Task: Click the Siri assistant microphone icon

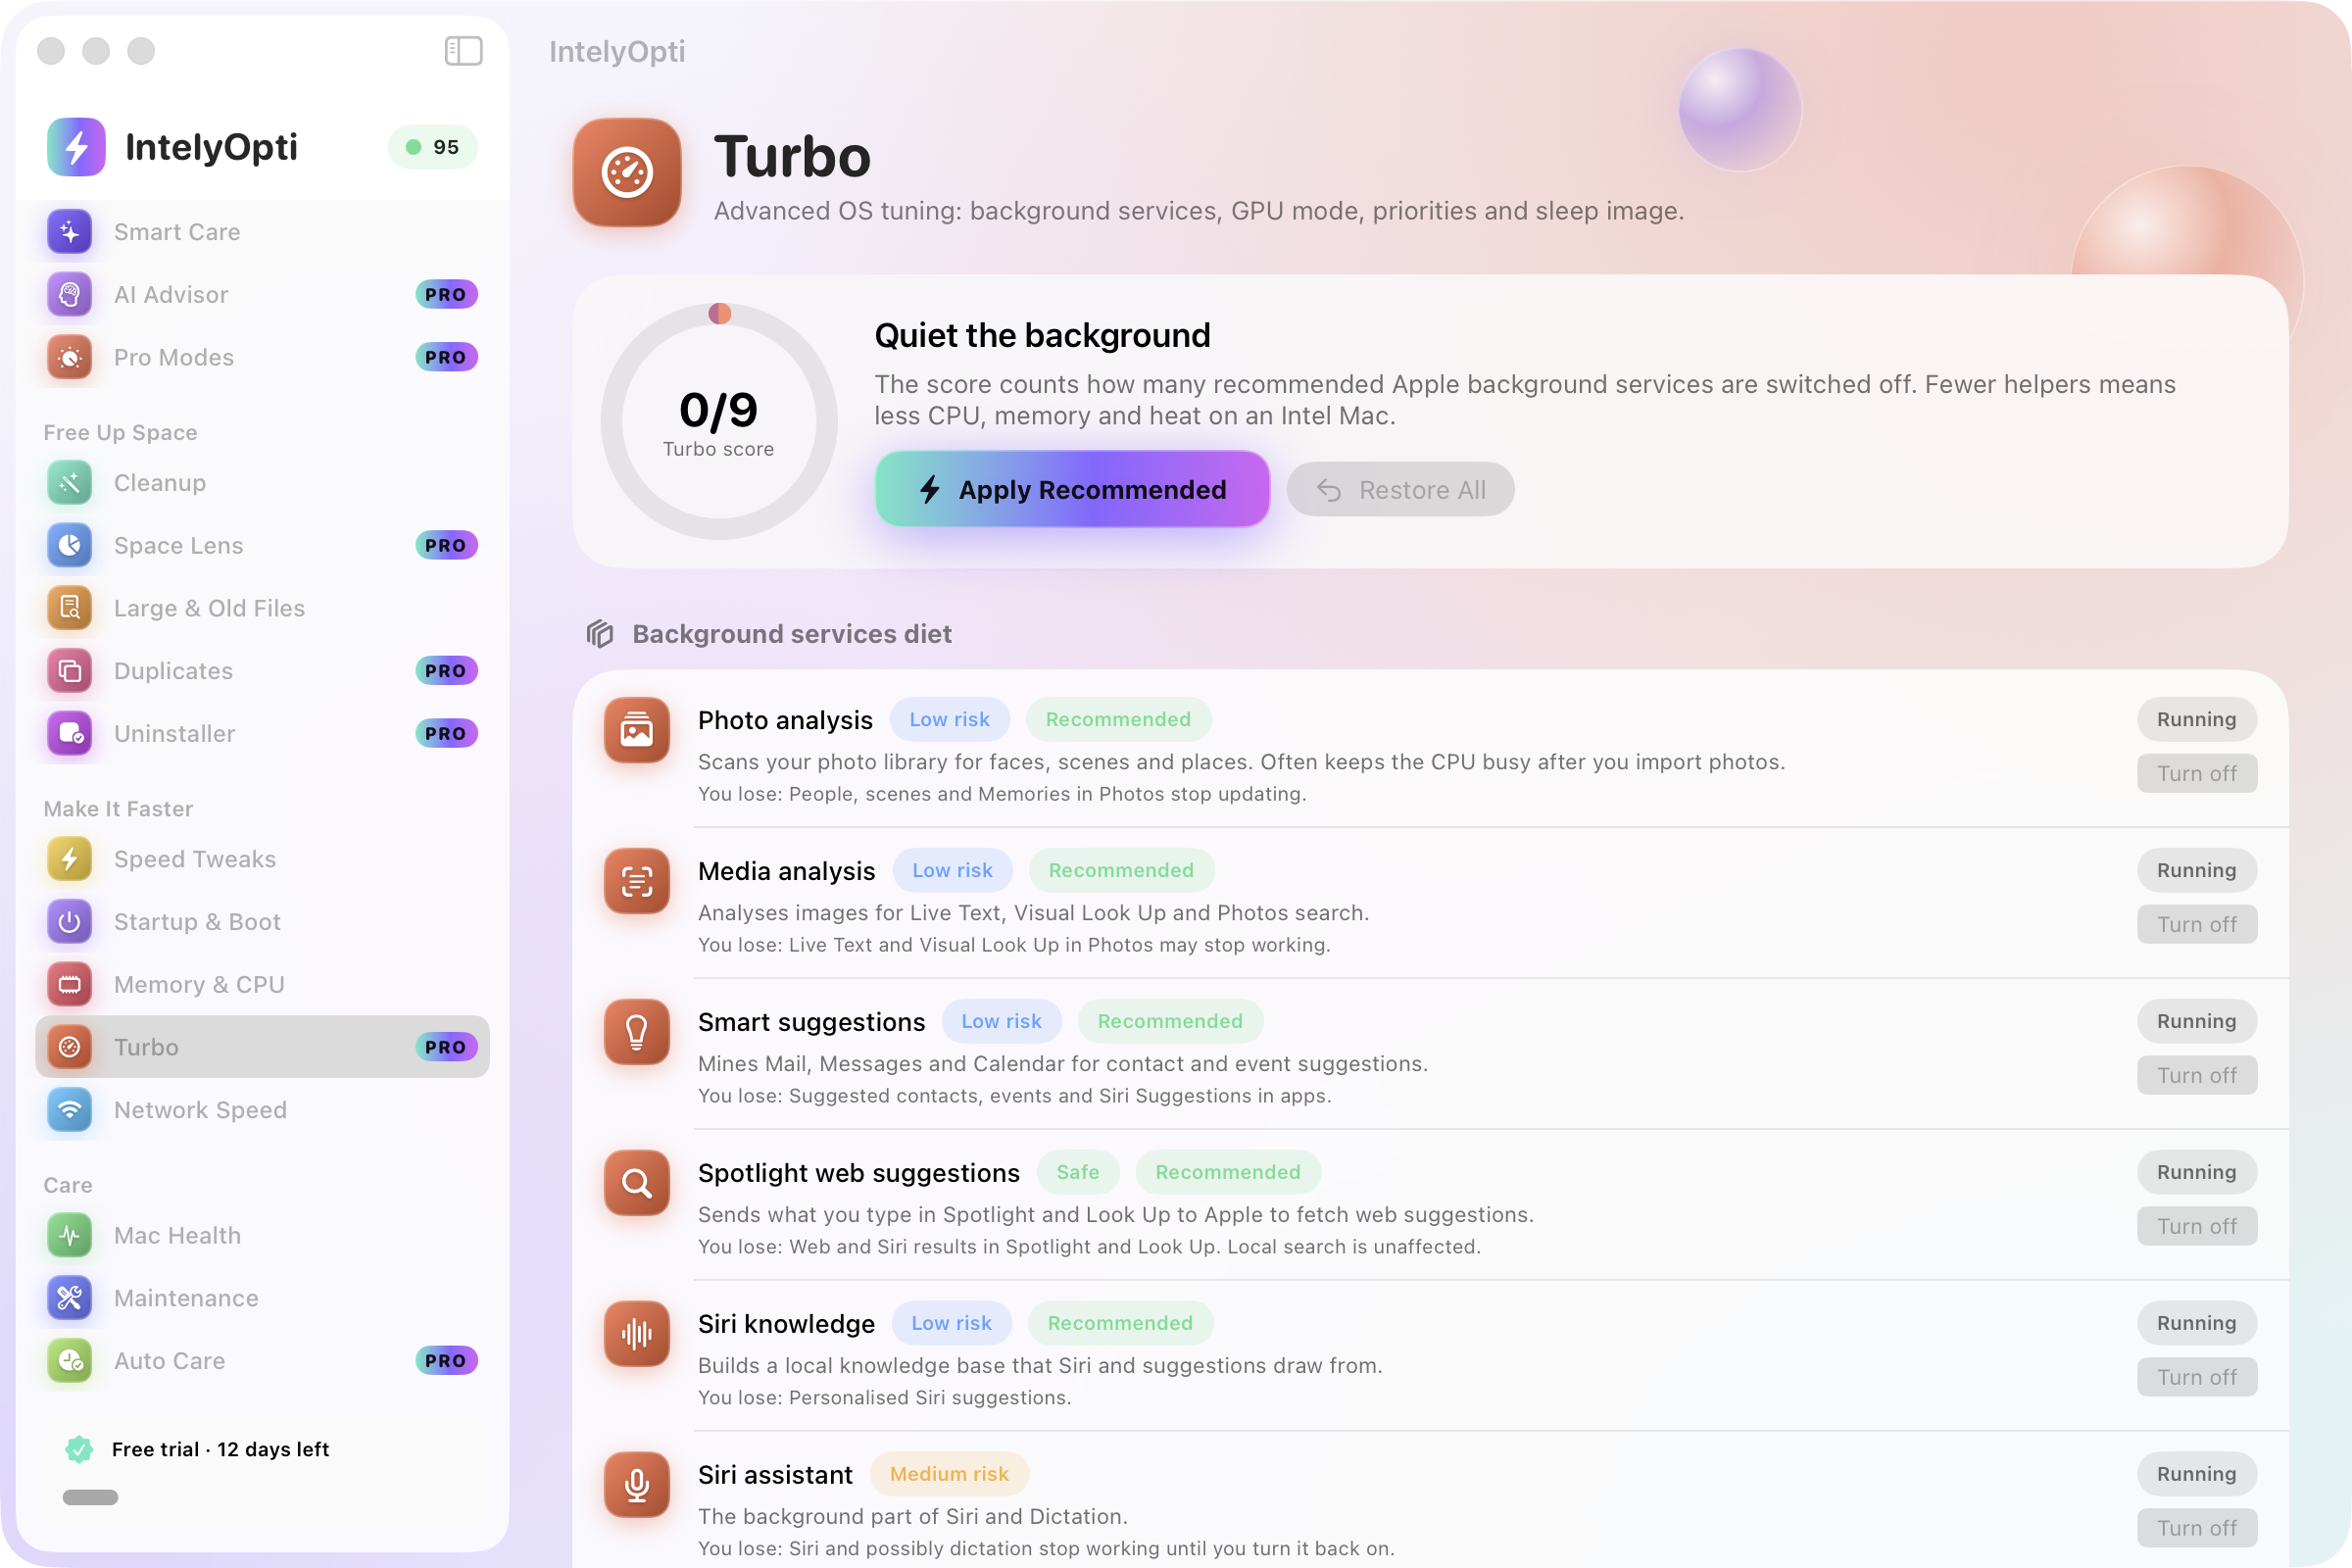Action: click(x=637, y=1486)
